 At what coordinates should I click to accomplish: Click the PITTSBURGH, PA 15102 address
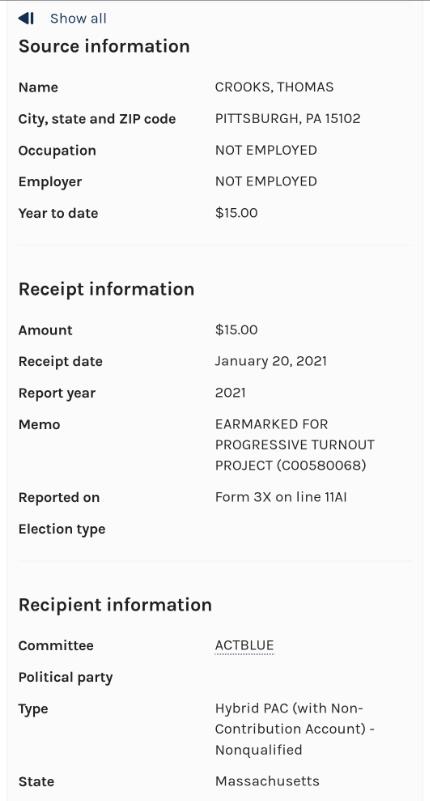[288, 119]
